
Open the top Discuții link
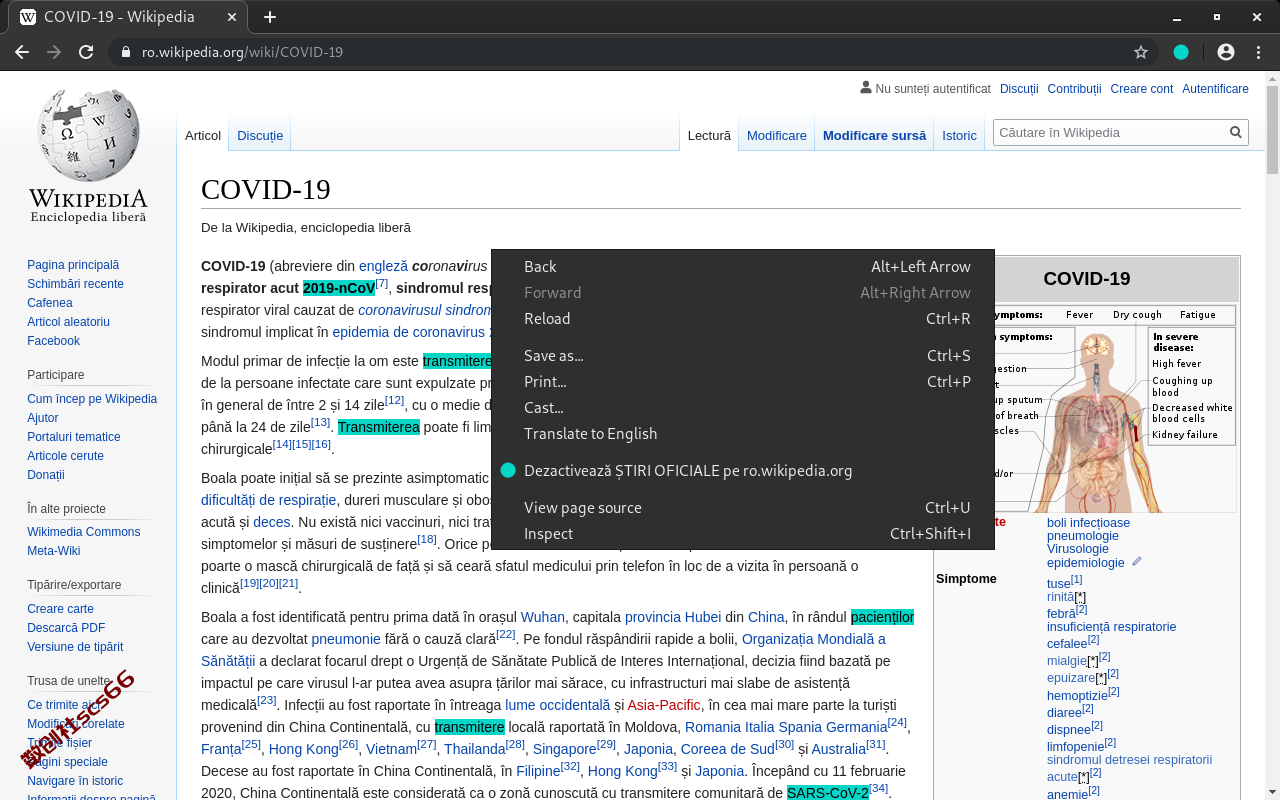(x=1019, y=89)
